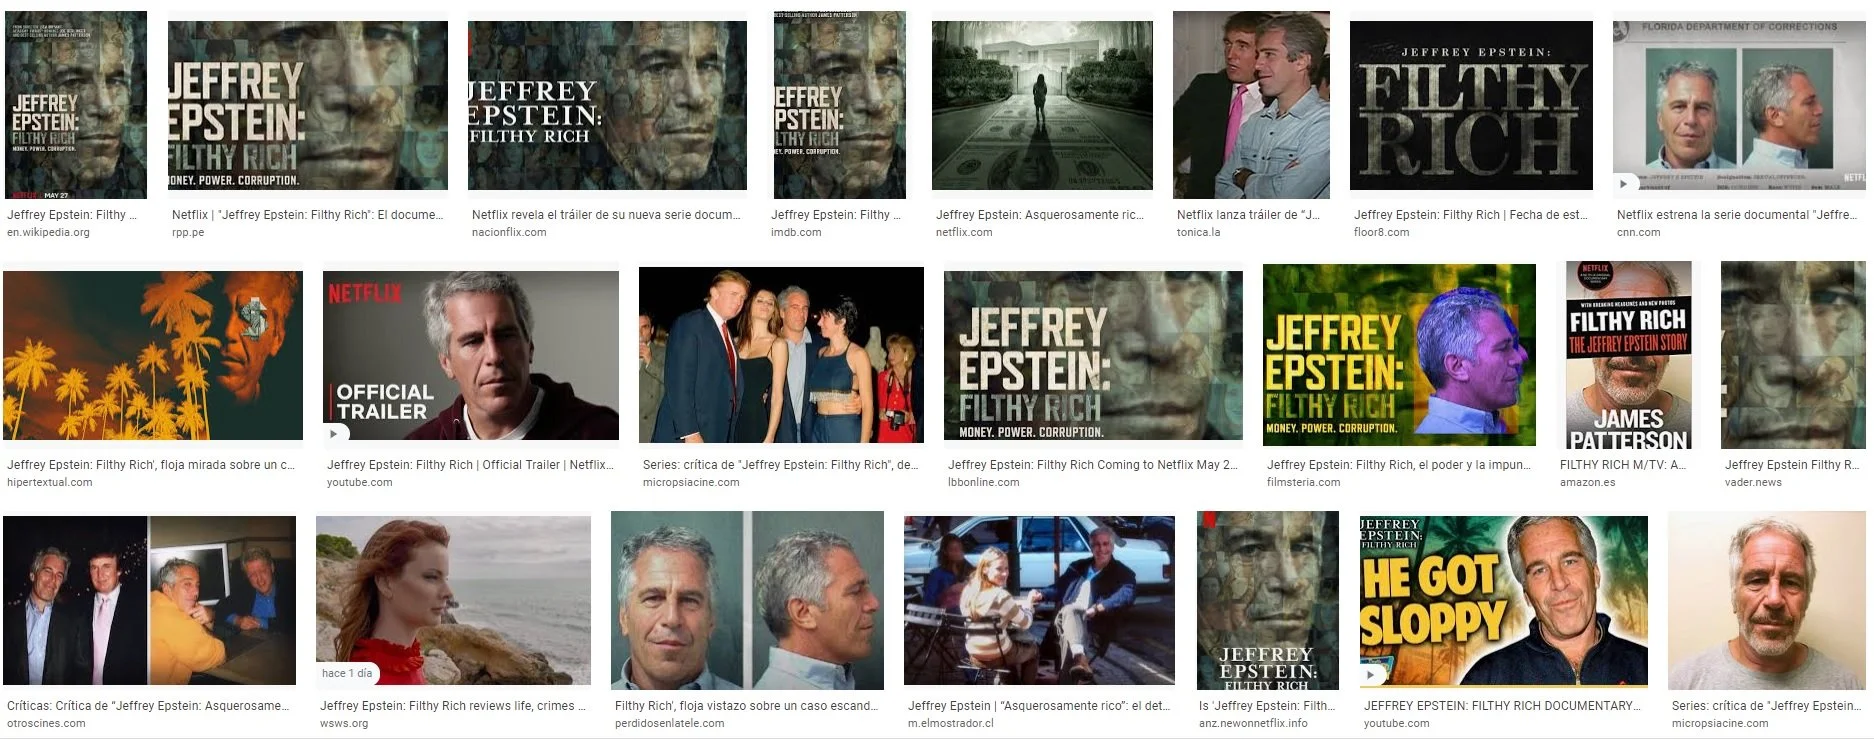Click the filmsteria.com source text
This screenshot has width=1874, height=740.
tap(1303, 482)
